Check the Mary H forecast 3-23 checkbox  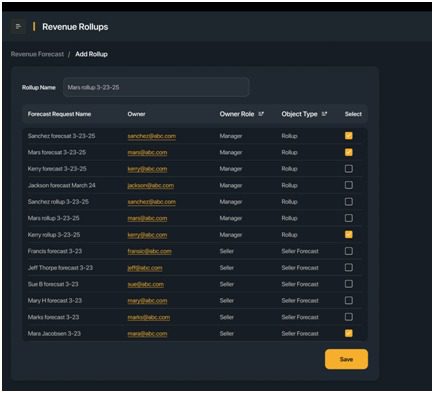[349, 300]
